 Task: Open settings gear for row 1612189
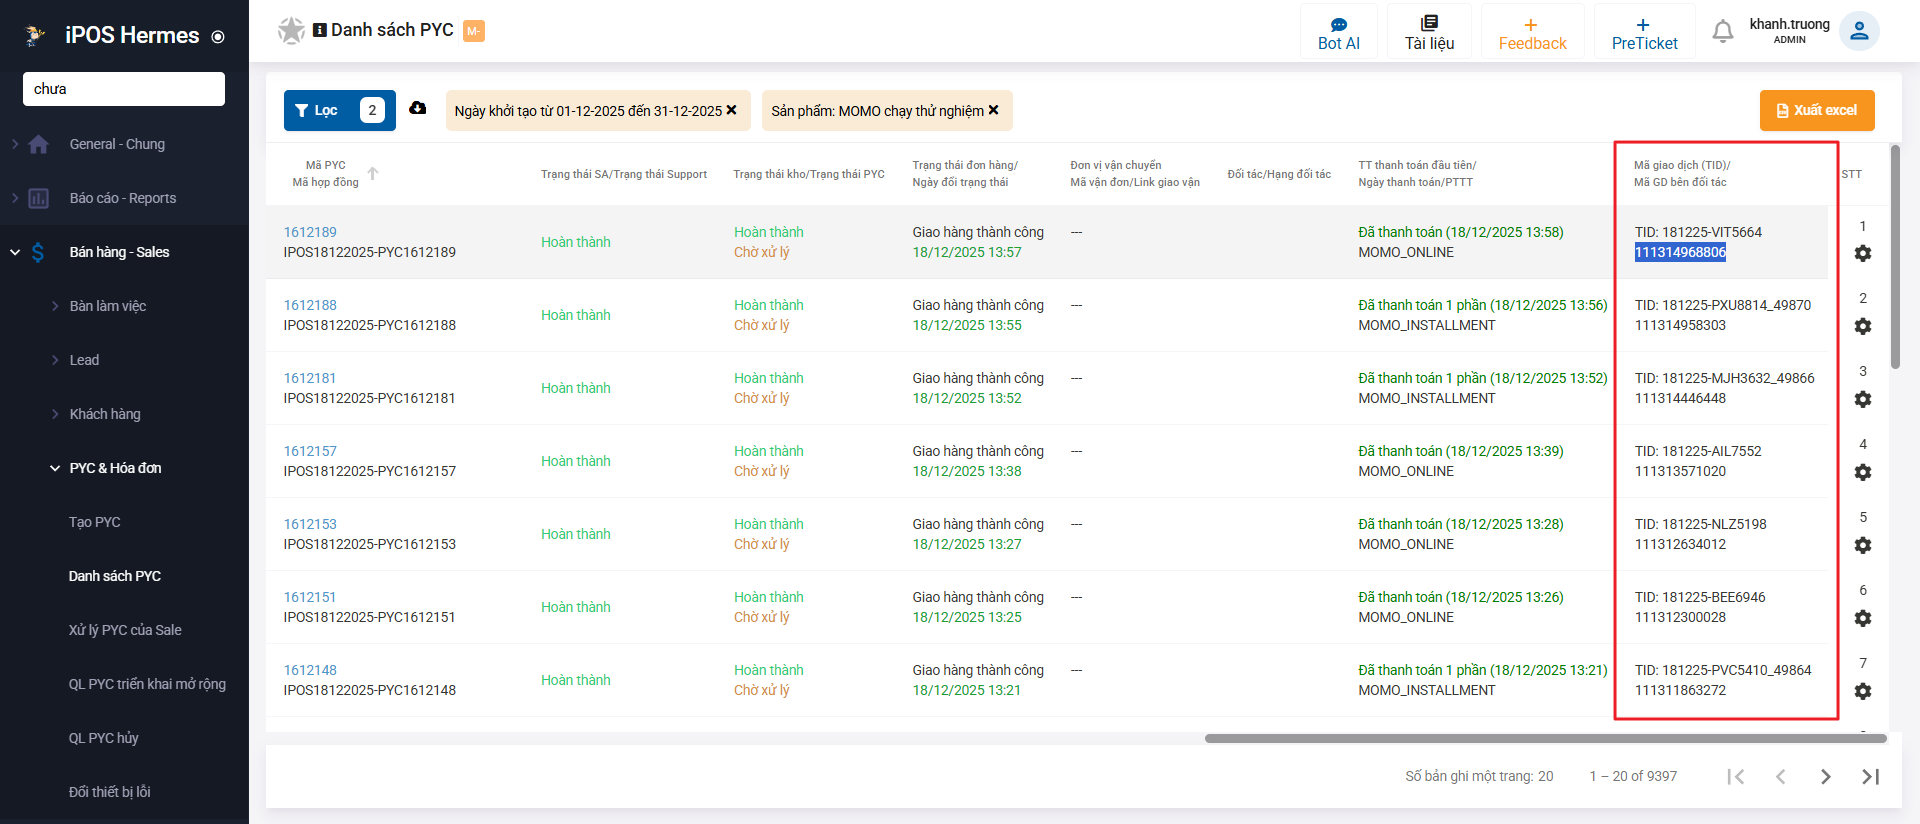click(x=1863, y=254)
